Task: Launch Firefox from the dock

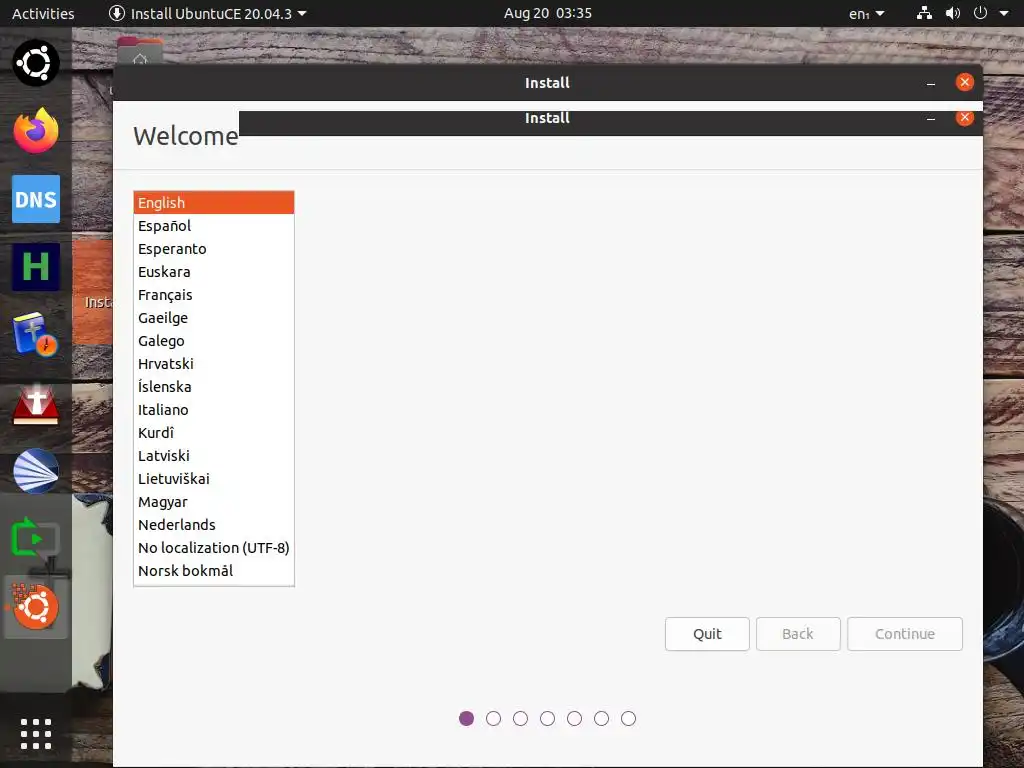Action: [36, 131]
